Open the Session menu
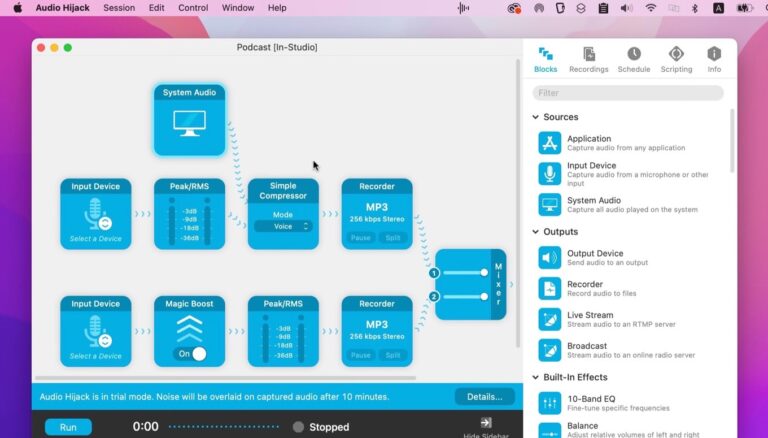The width and height of the screenshot is (768, 438). 119,8
